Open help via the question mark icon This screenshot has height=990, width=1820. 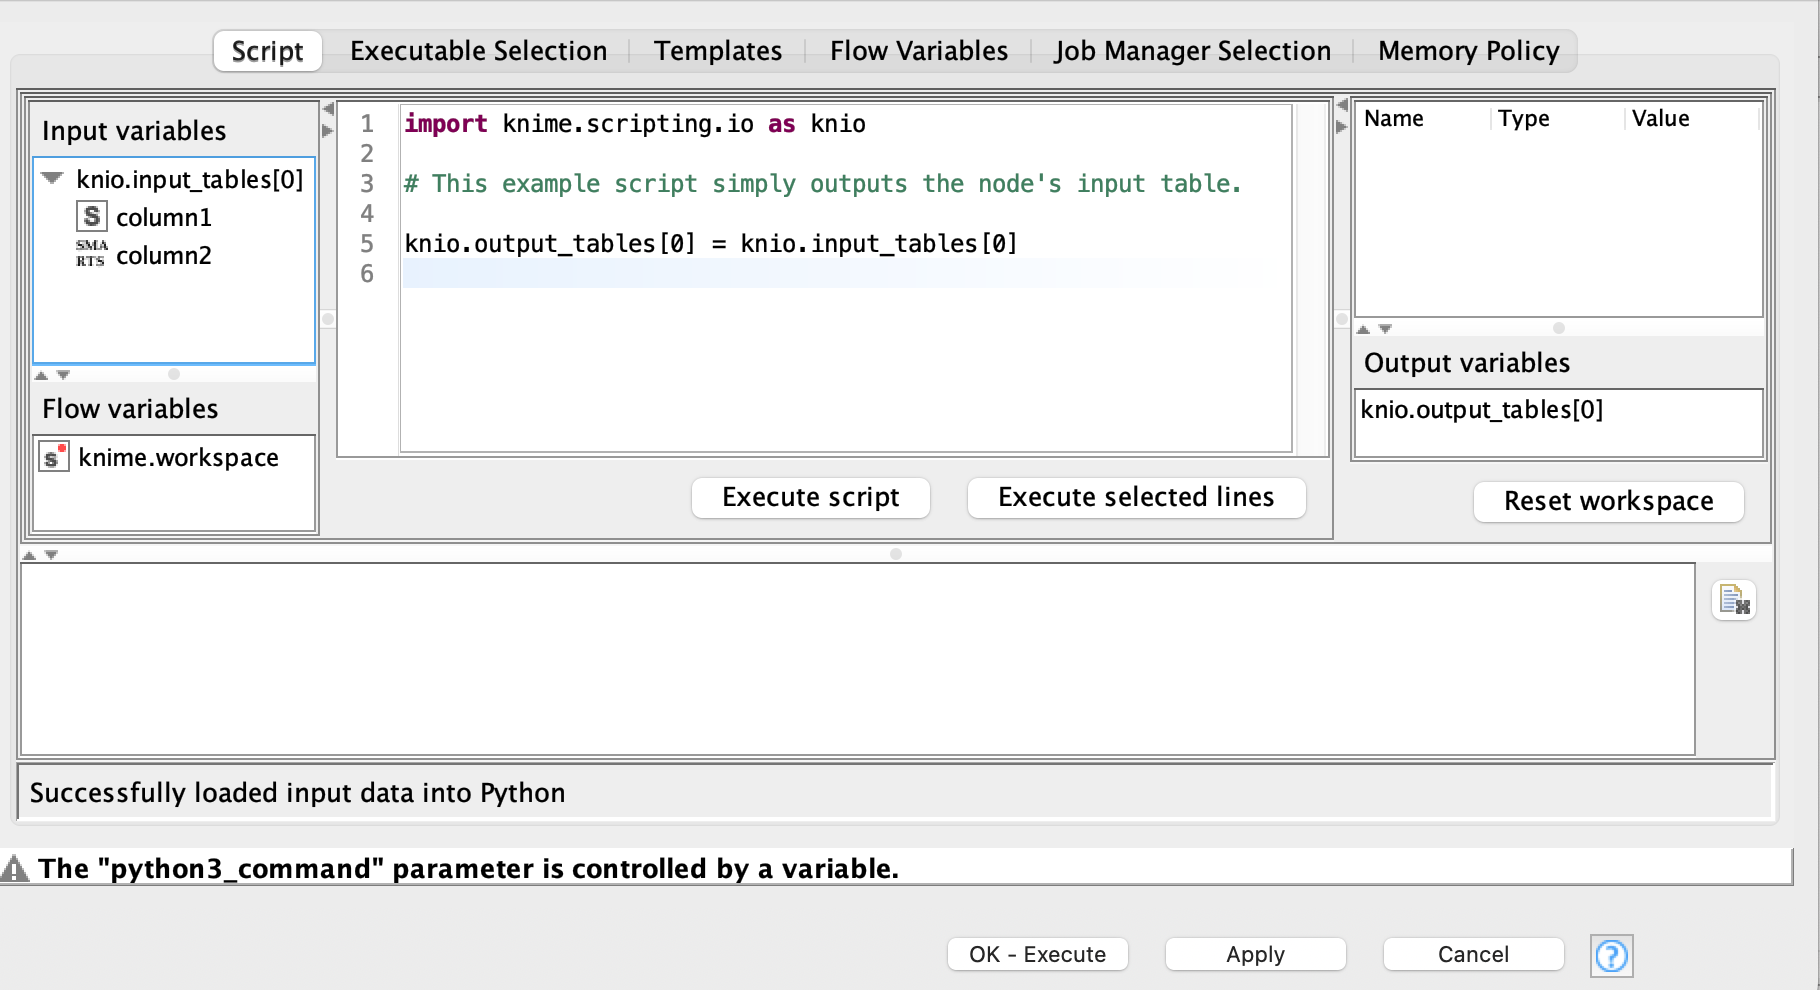pos(1611,956)
